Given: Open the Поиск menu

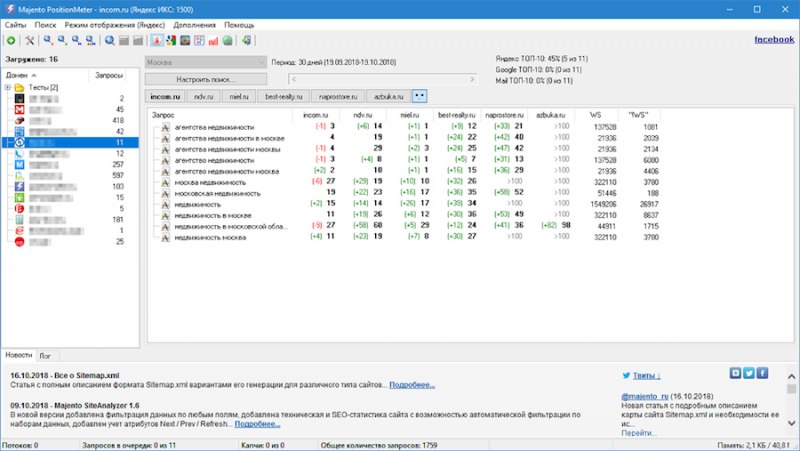Looking at the screenshot, I should pos(45,25).
